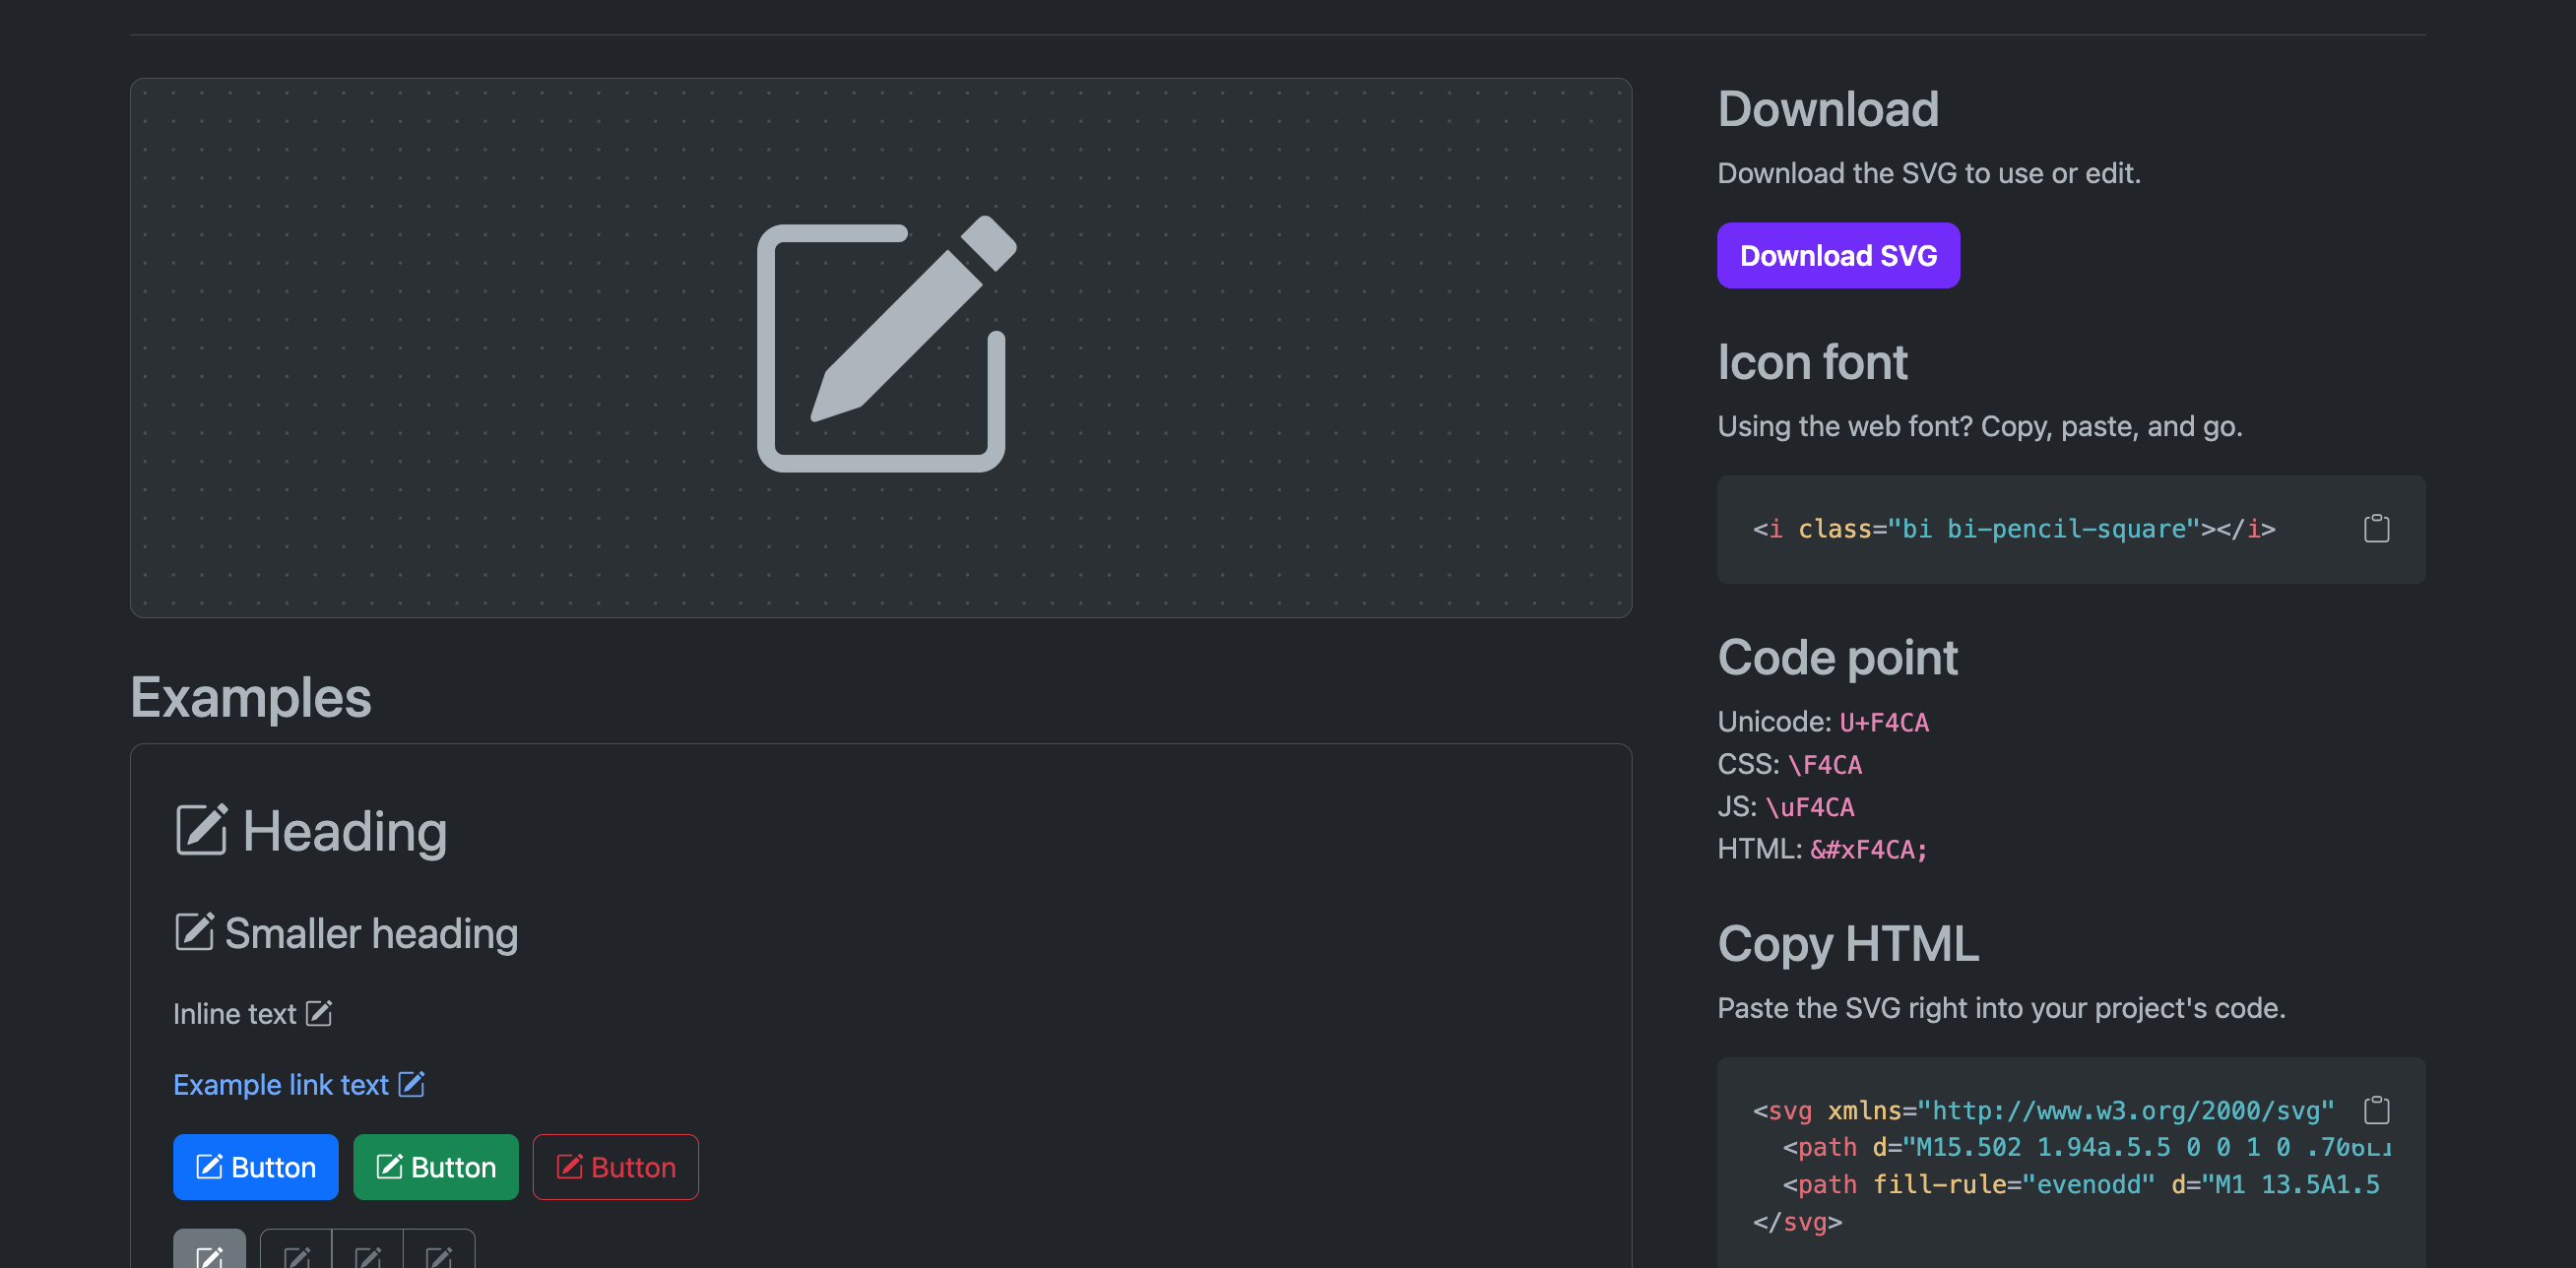Follow the Example link text link
The width and height of the screenshot is (2576, 1268).
click(281, 1084)
